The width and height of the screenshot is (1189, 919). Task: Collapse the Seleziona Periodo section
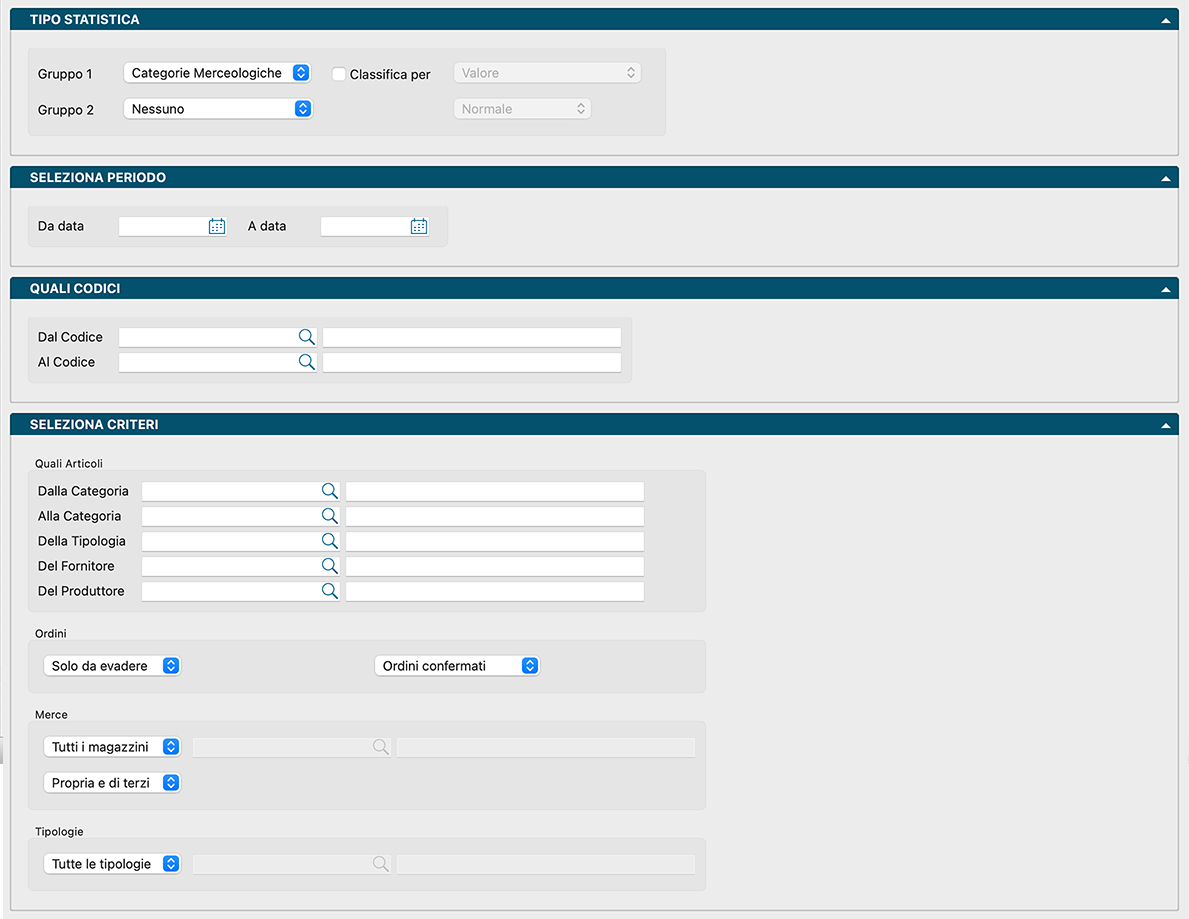coord(1165,178)
